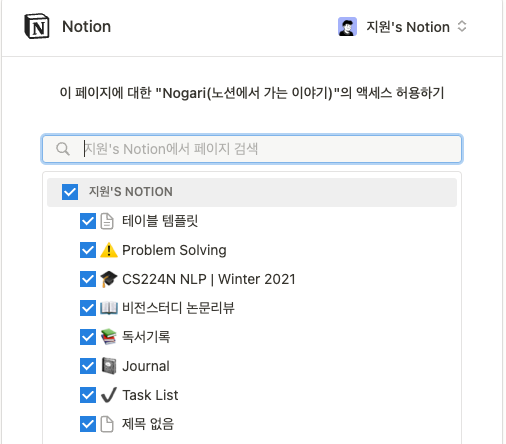Click the Task List checkmark icon
Viewport: 506px width, 444px height.
(109, 395)
